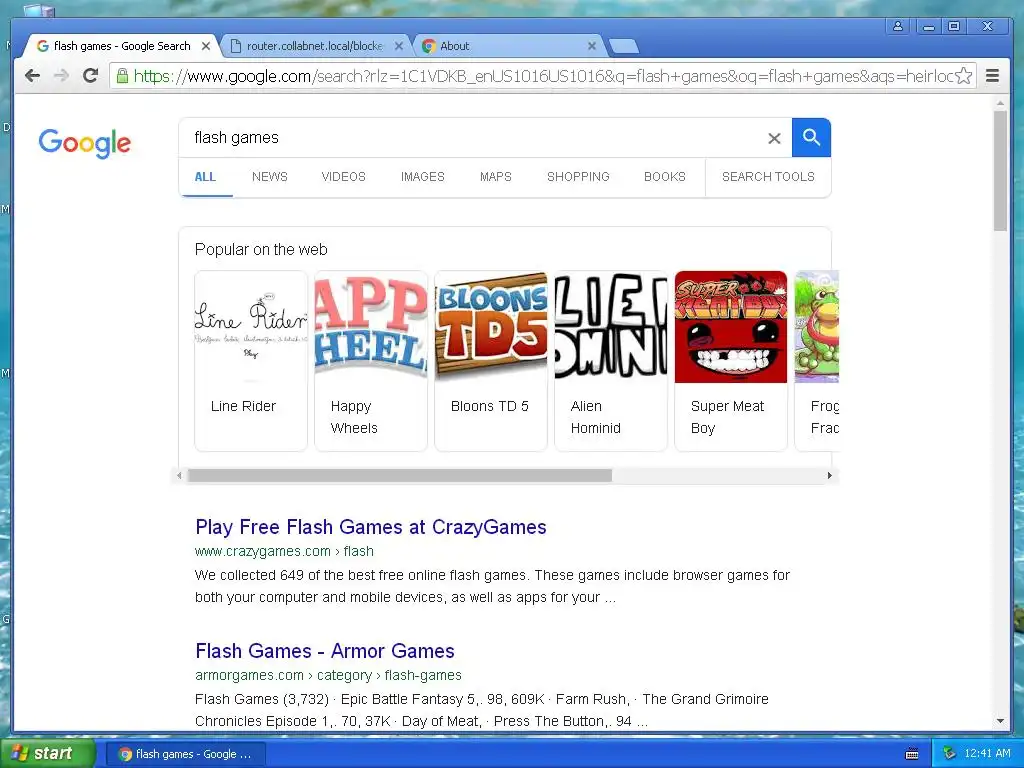This screenshot has width=1024, height=768.
Task: Close the router.collabnet.local tab
Action: click(x=398, y=46)
